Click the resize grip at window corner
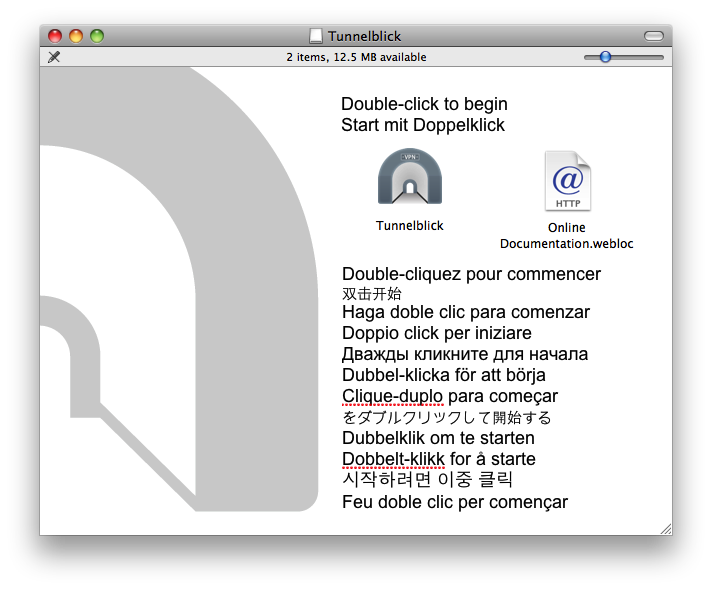The image size is (712, 590). coord(666,529)
